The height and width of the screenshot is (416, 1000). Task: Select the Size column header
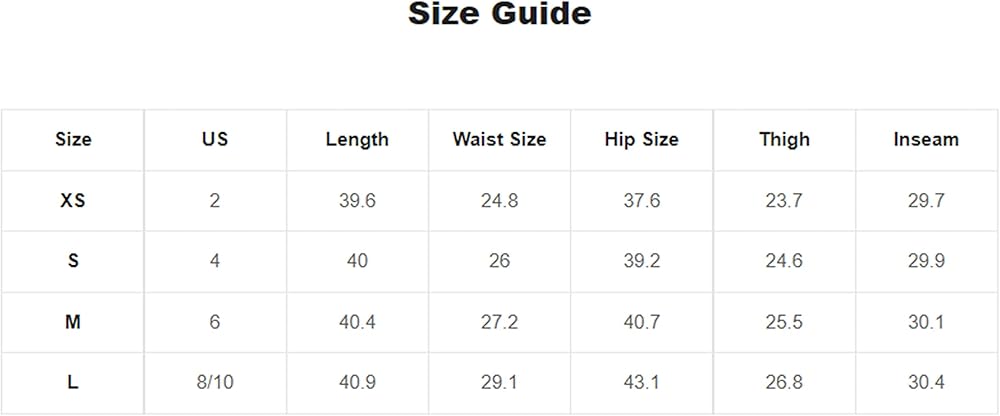[x=73, y=139]
